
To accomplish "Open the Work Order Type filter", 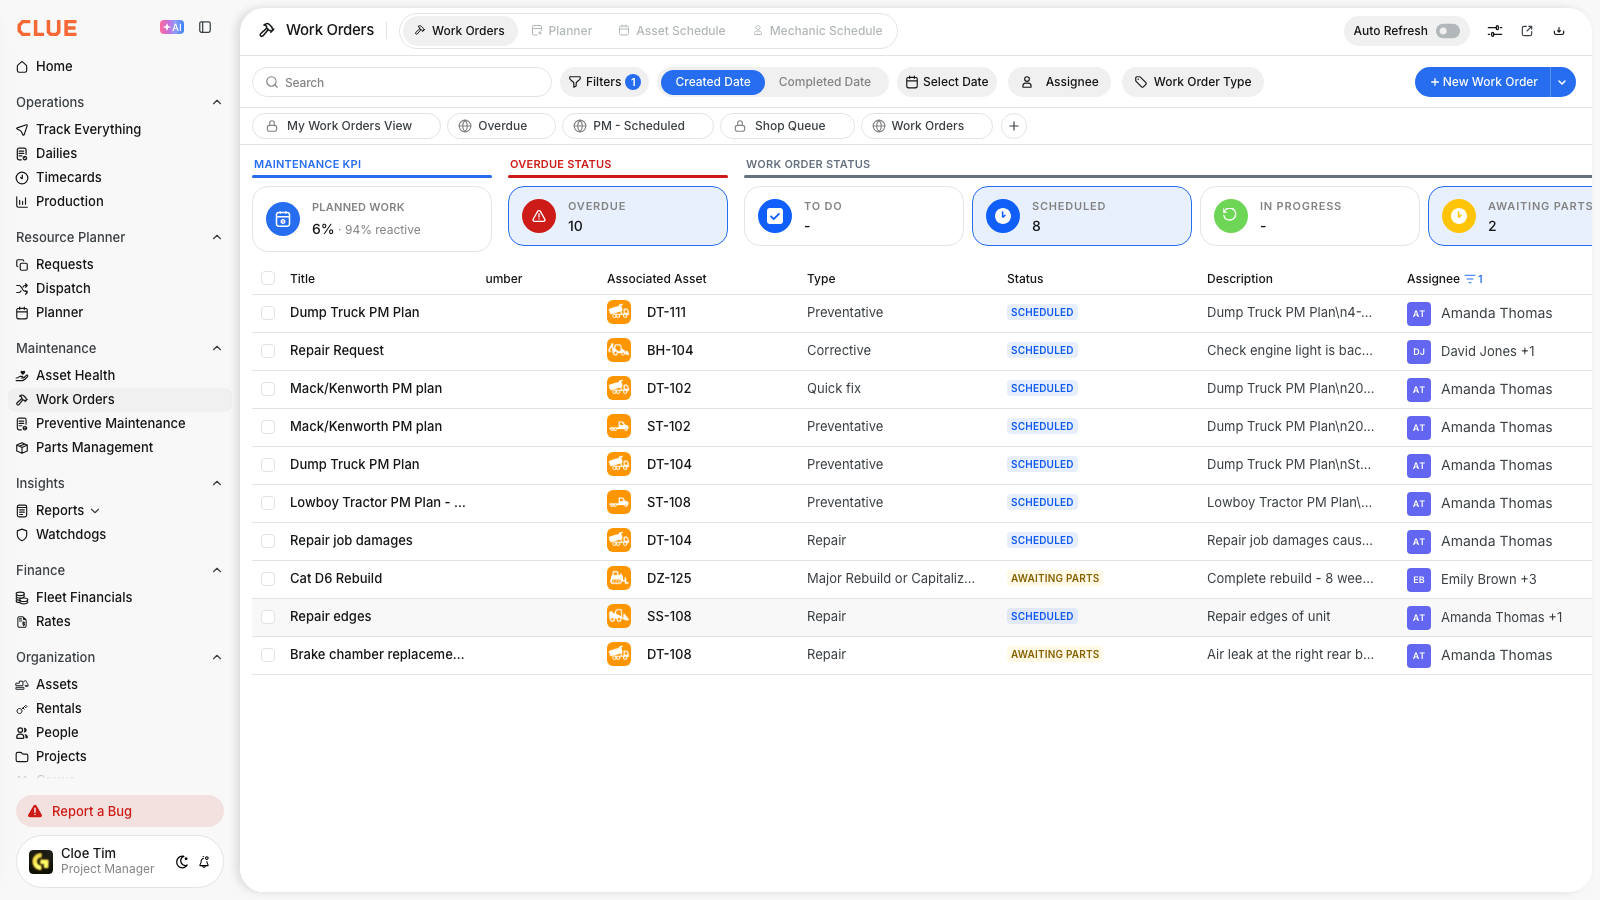I will (x=1193, y=82).
